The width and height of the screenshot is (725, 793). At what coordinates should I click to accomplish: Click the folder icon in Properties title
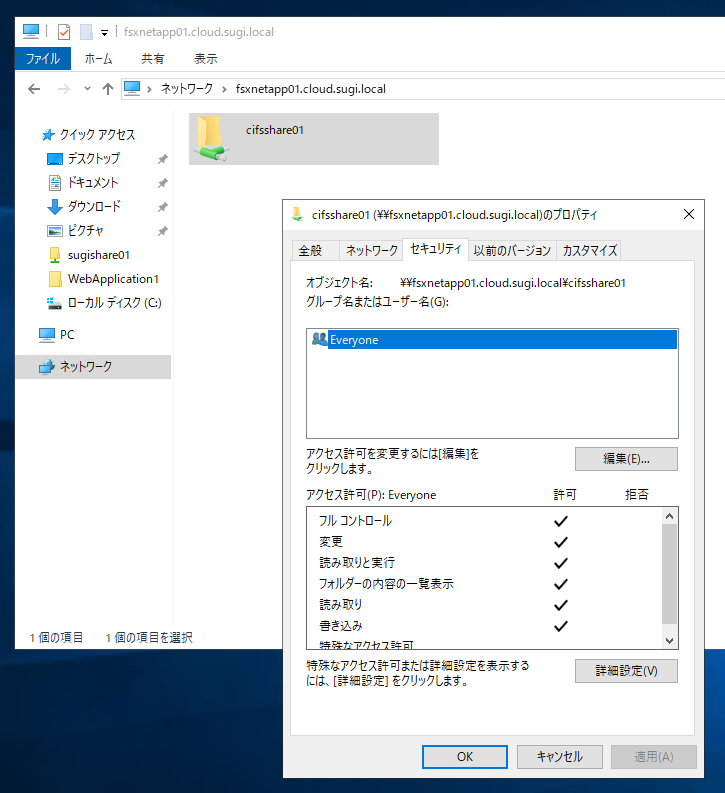tap(298, 214)
